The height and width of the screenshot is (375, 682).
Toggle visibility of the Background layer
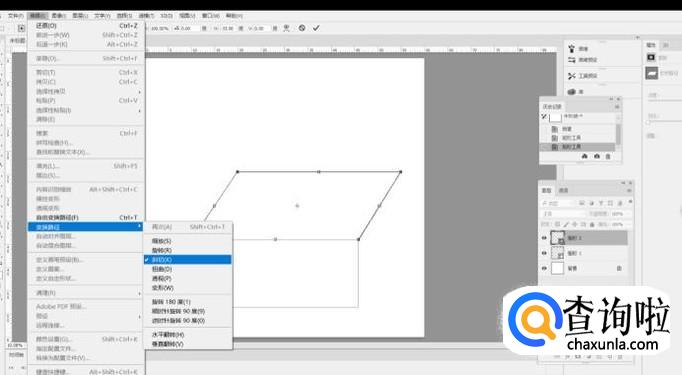[x=544, y=268]
